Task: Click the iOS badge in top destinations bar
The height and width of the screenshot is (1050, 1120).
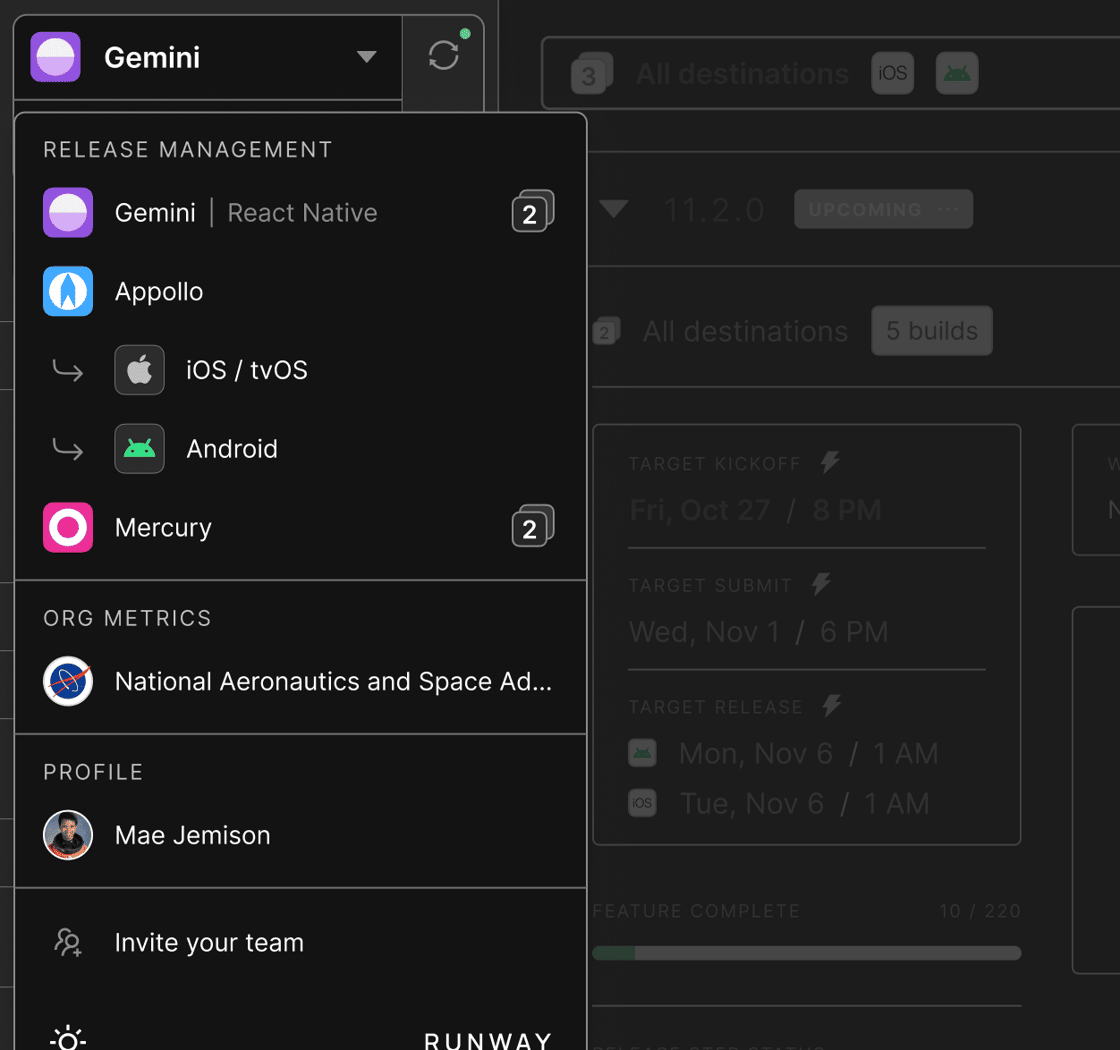Action: pyautogui.click(x=892, y=73)
